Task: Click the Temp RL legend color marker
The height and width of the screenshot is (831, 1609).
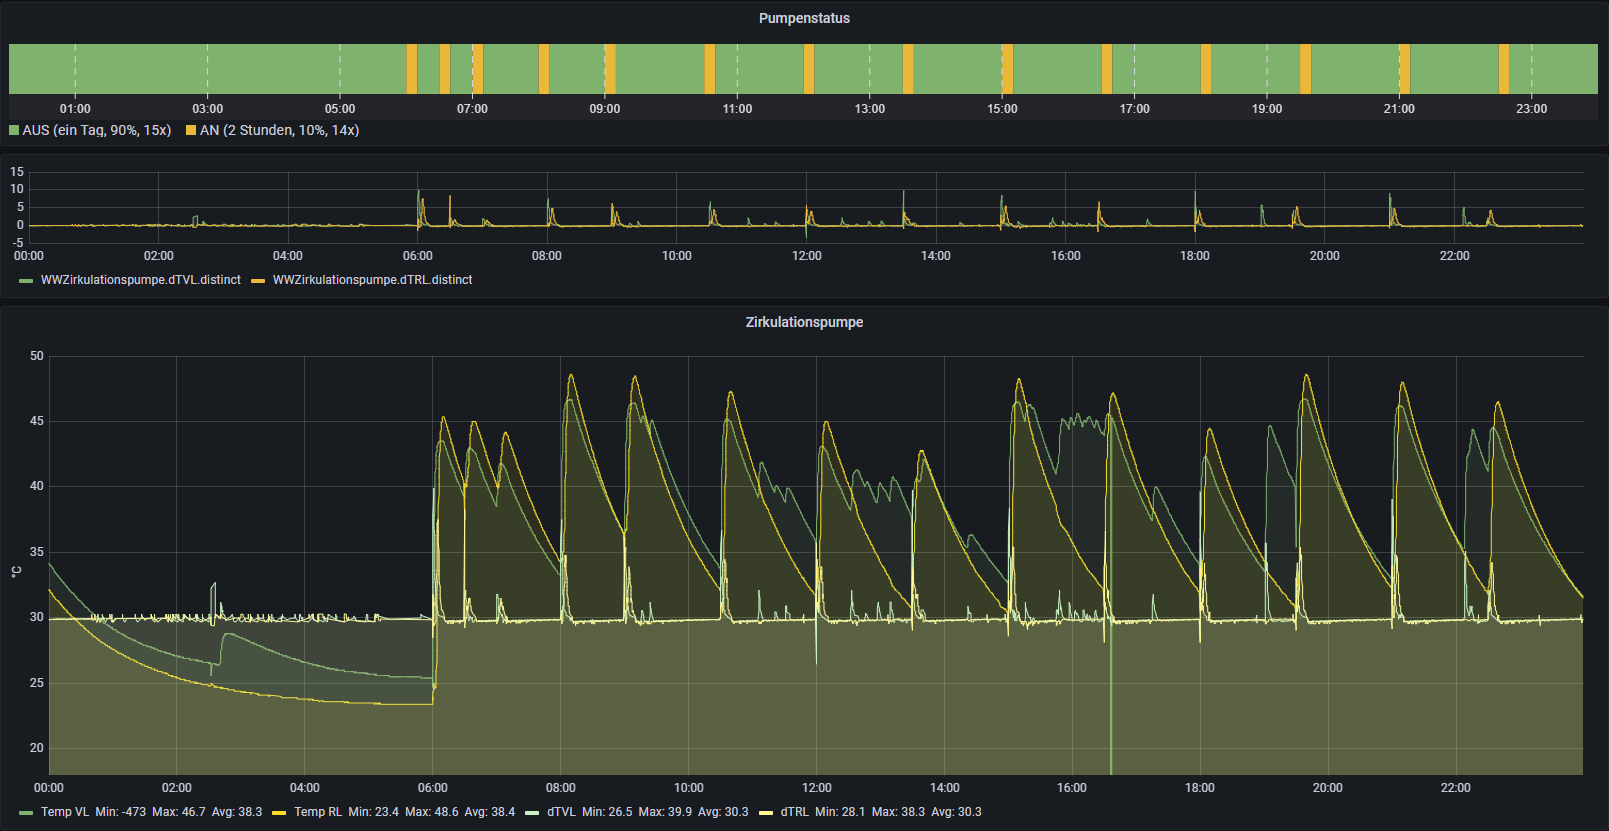Action: (279, 813)
